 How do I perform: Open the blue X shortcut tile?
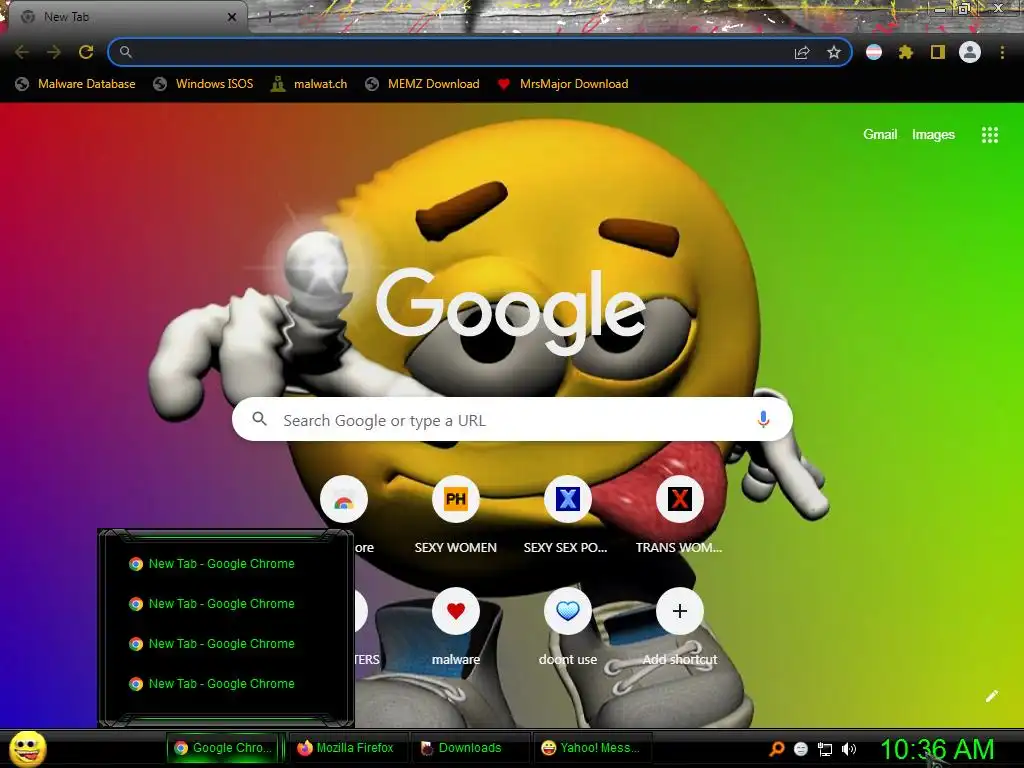568,500
